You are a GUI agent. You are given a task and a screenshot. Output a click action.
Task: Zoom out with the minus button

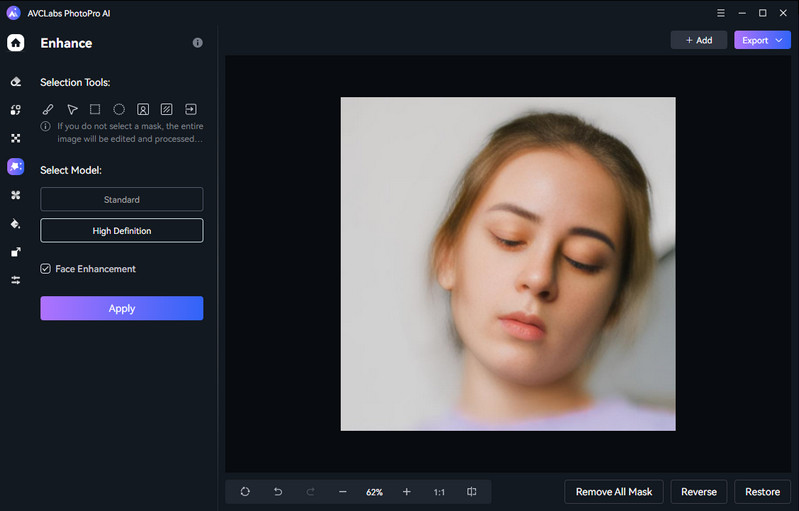(342, 492)
